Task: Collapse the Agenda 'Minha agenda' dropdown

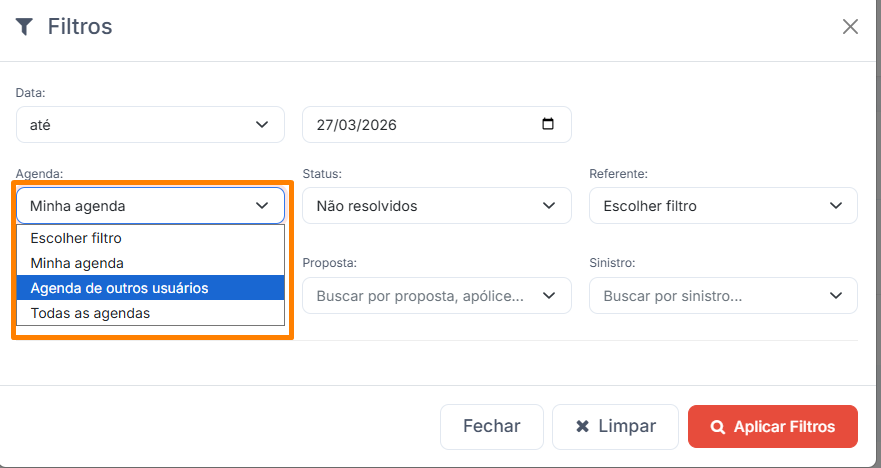Action: point(150,206)
